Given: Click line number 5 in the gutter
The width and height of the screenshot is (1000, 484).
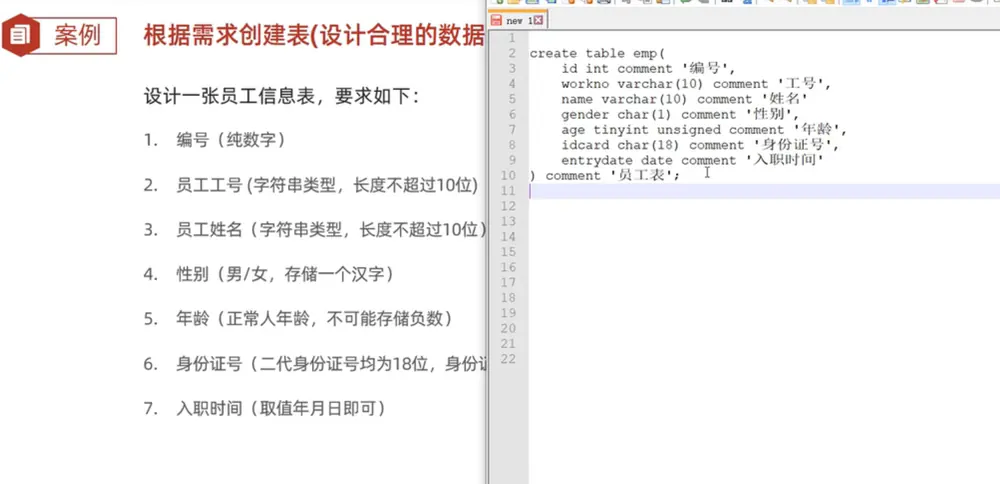Looking at the screenshot, I should pyautogui.click(x=512, y=99).
